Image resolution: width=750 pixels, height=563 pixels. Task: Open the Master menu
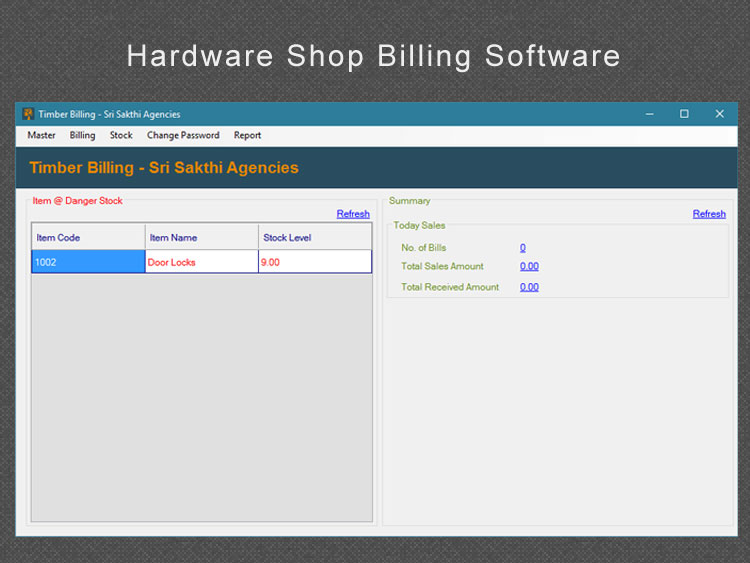(x=41, y=135)
